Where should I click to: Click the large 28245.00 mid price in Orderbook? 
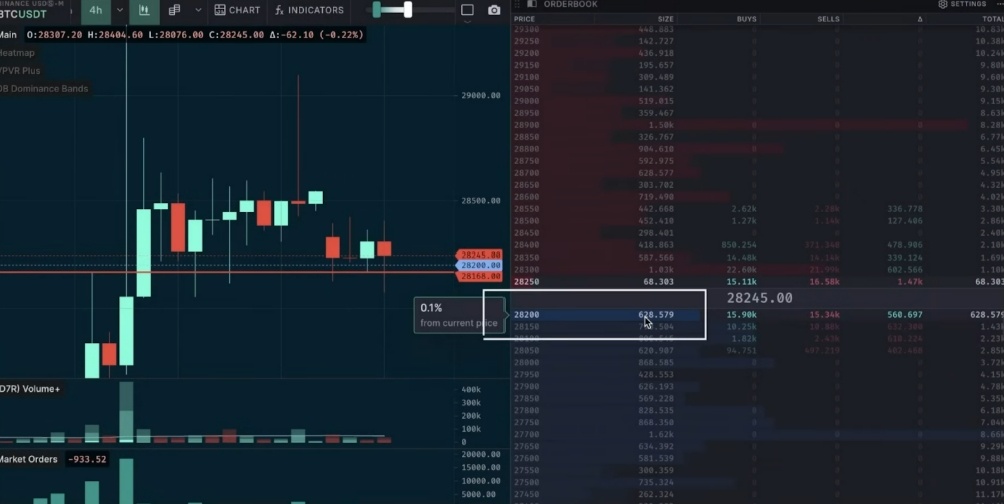tap(759, 298)
